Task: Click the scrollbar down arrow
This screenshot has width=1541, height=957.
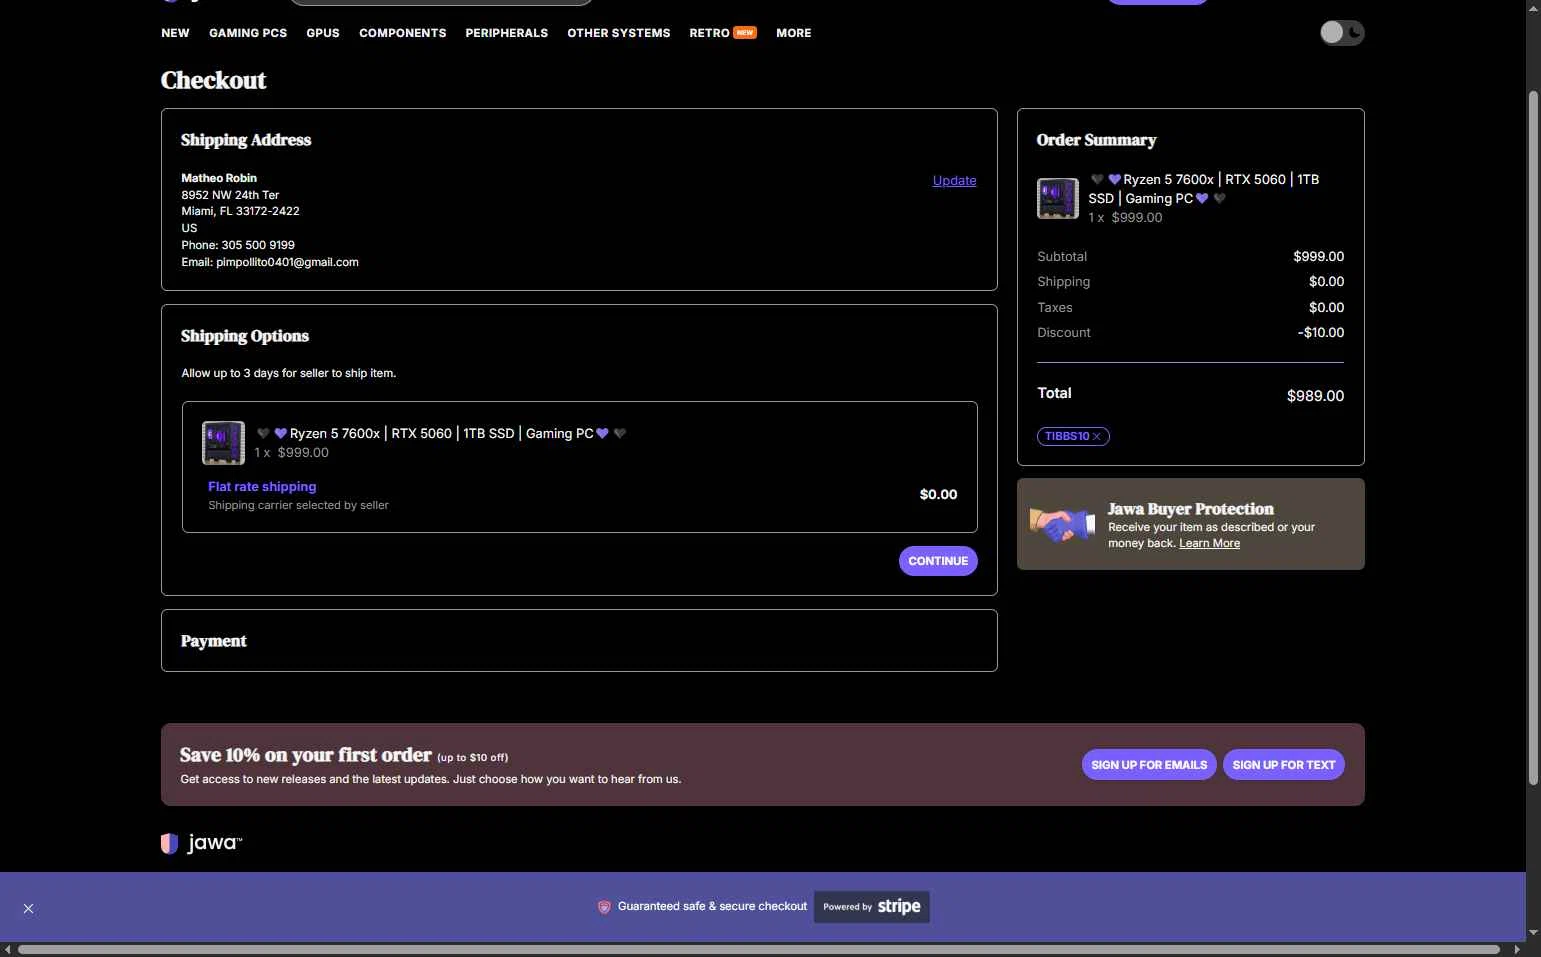Action: (1533, 932)
